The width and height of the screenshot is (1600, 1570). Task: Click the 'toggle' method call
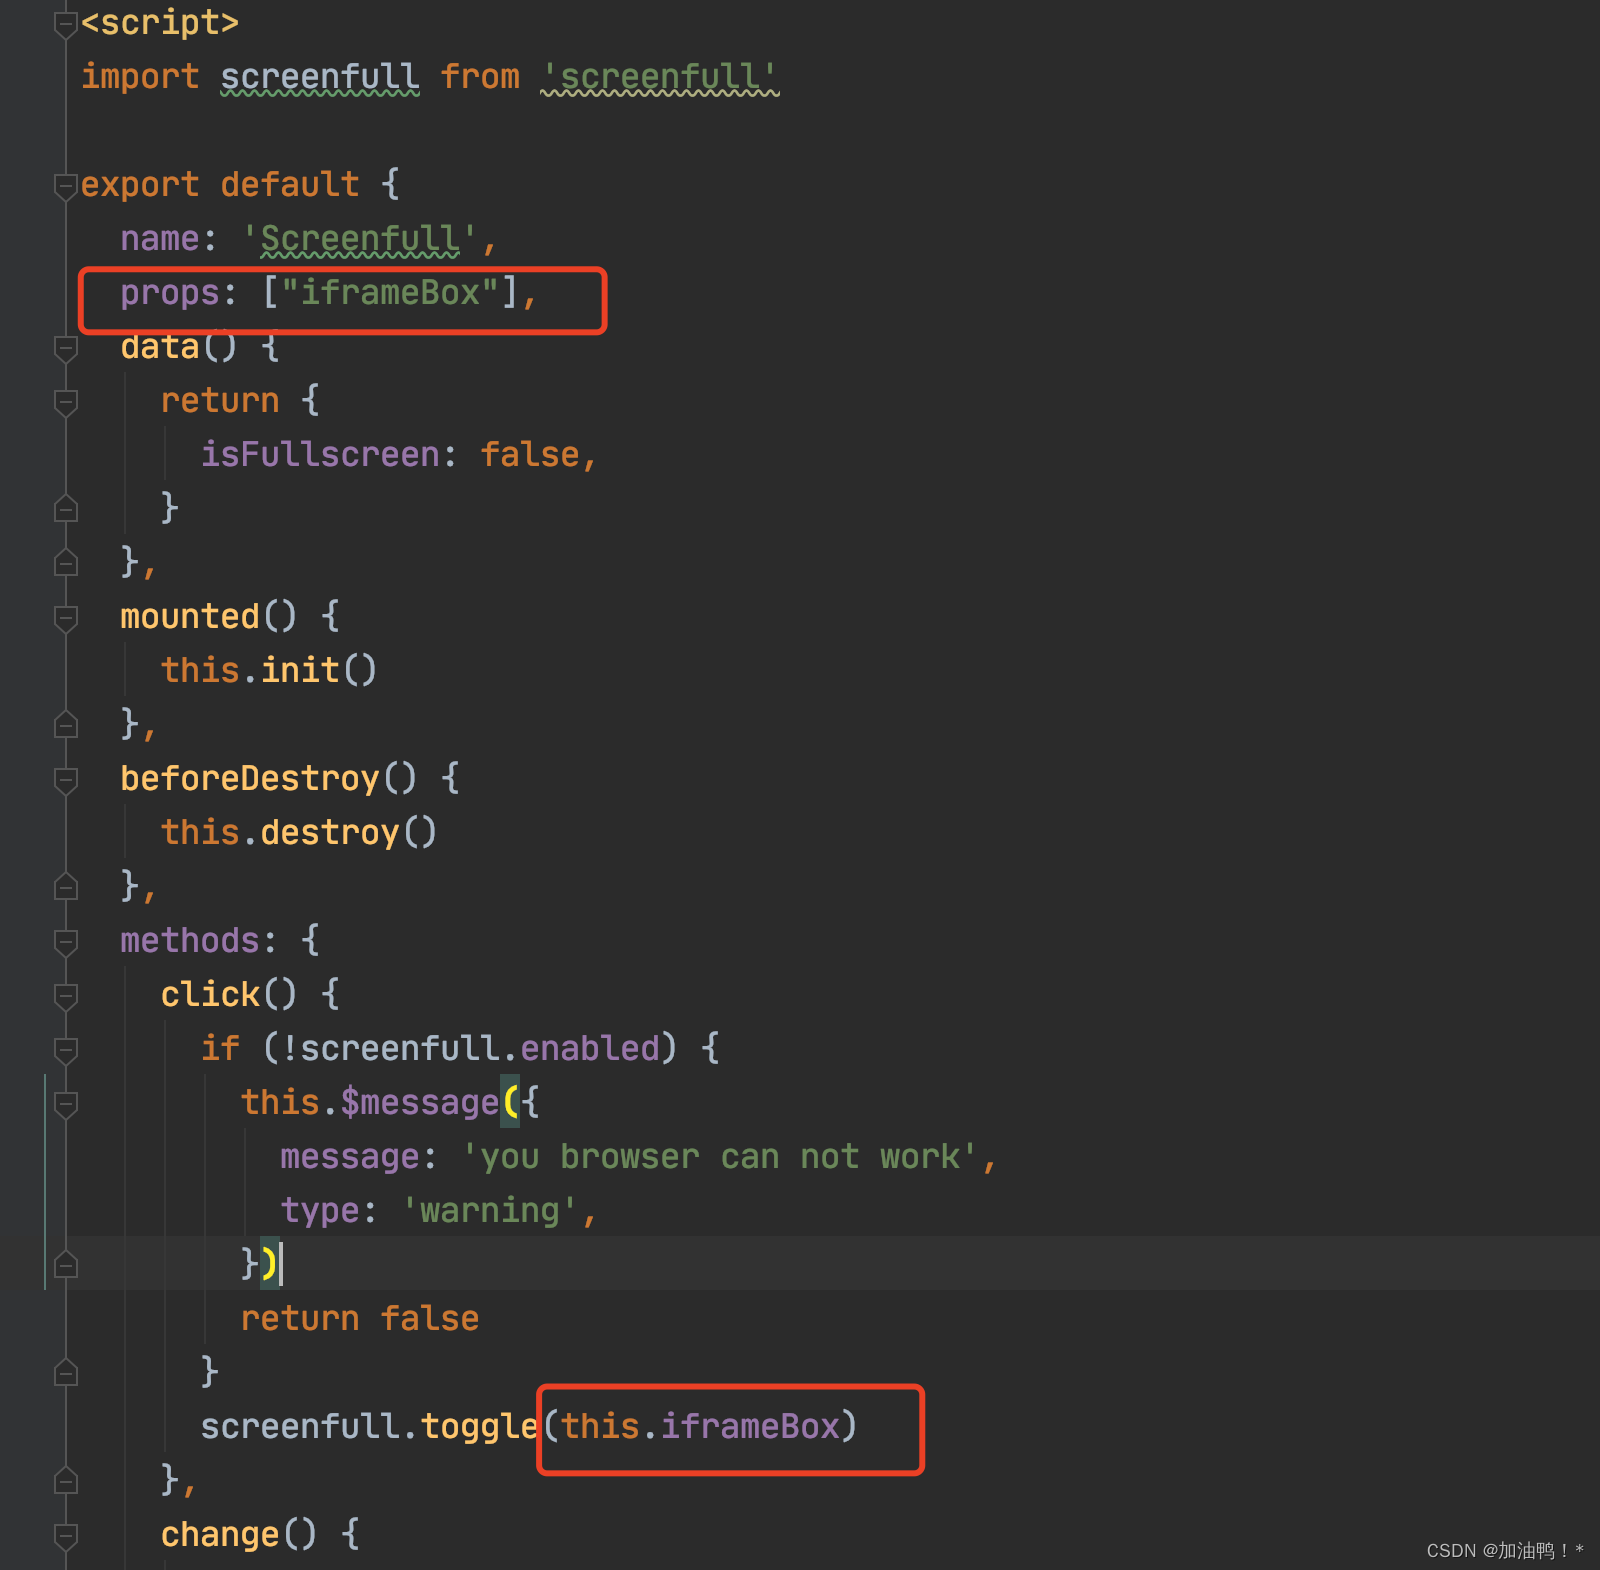[x=480, y=1426]
